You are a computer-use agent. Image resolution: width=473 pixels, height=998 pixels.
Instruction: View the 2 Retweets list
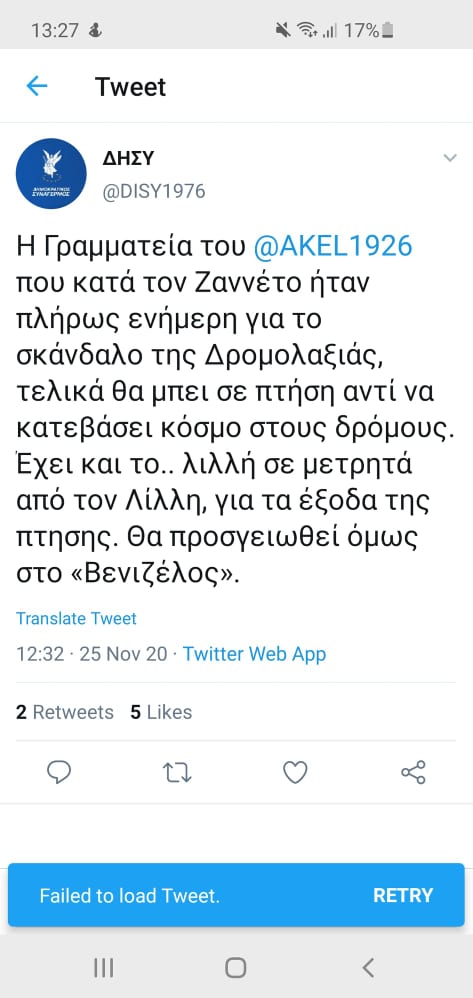click(x=64, y=712)
